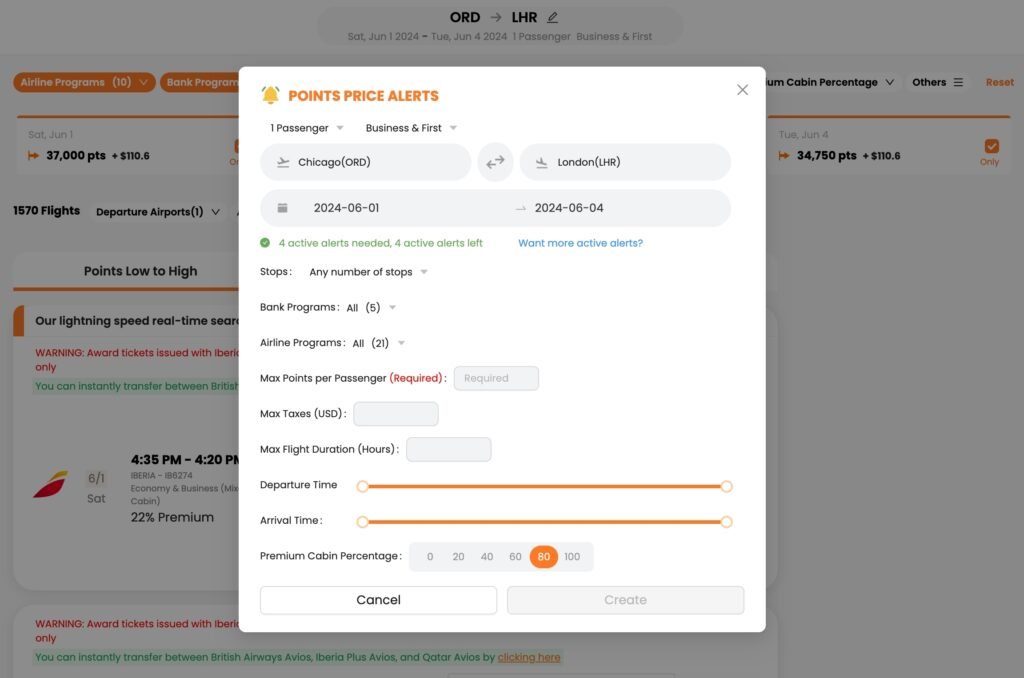This screenshot has width=1024, height=678.
Task: Click the Create button
Action: [x=625, y=600]
